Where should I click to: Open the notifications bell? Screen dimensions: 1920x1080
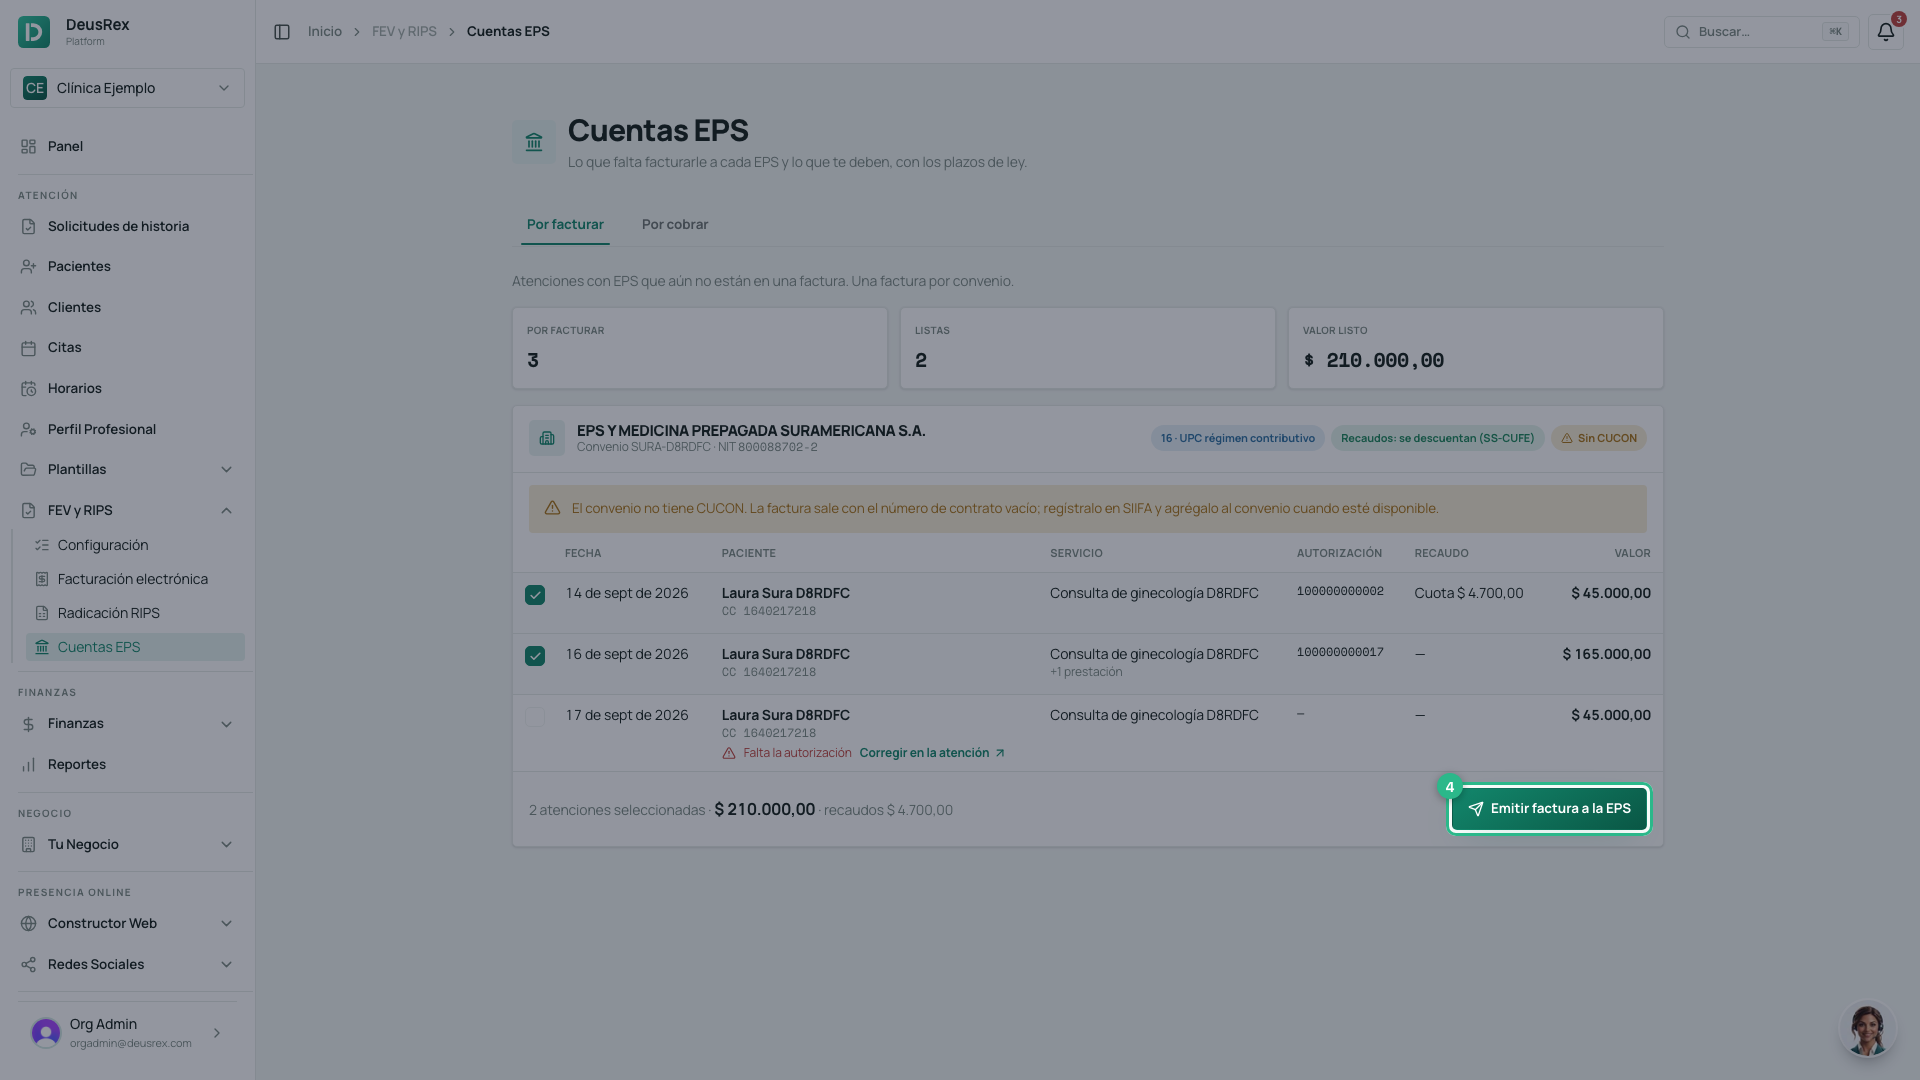pos(1885,32)
